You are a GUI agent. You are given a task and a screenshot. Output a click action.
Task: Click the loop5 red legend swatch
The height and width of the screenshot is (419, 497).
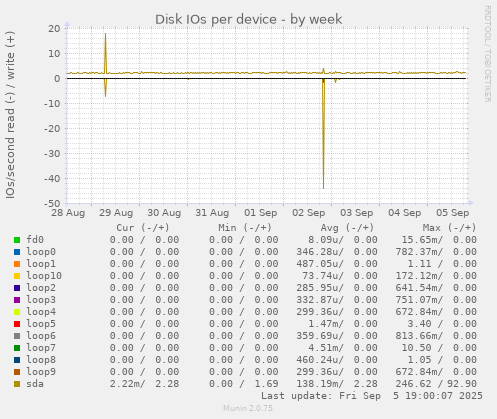(x=17, y=324)
